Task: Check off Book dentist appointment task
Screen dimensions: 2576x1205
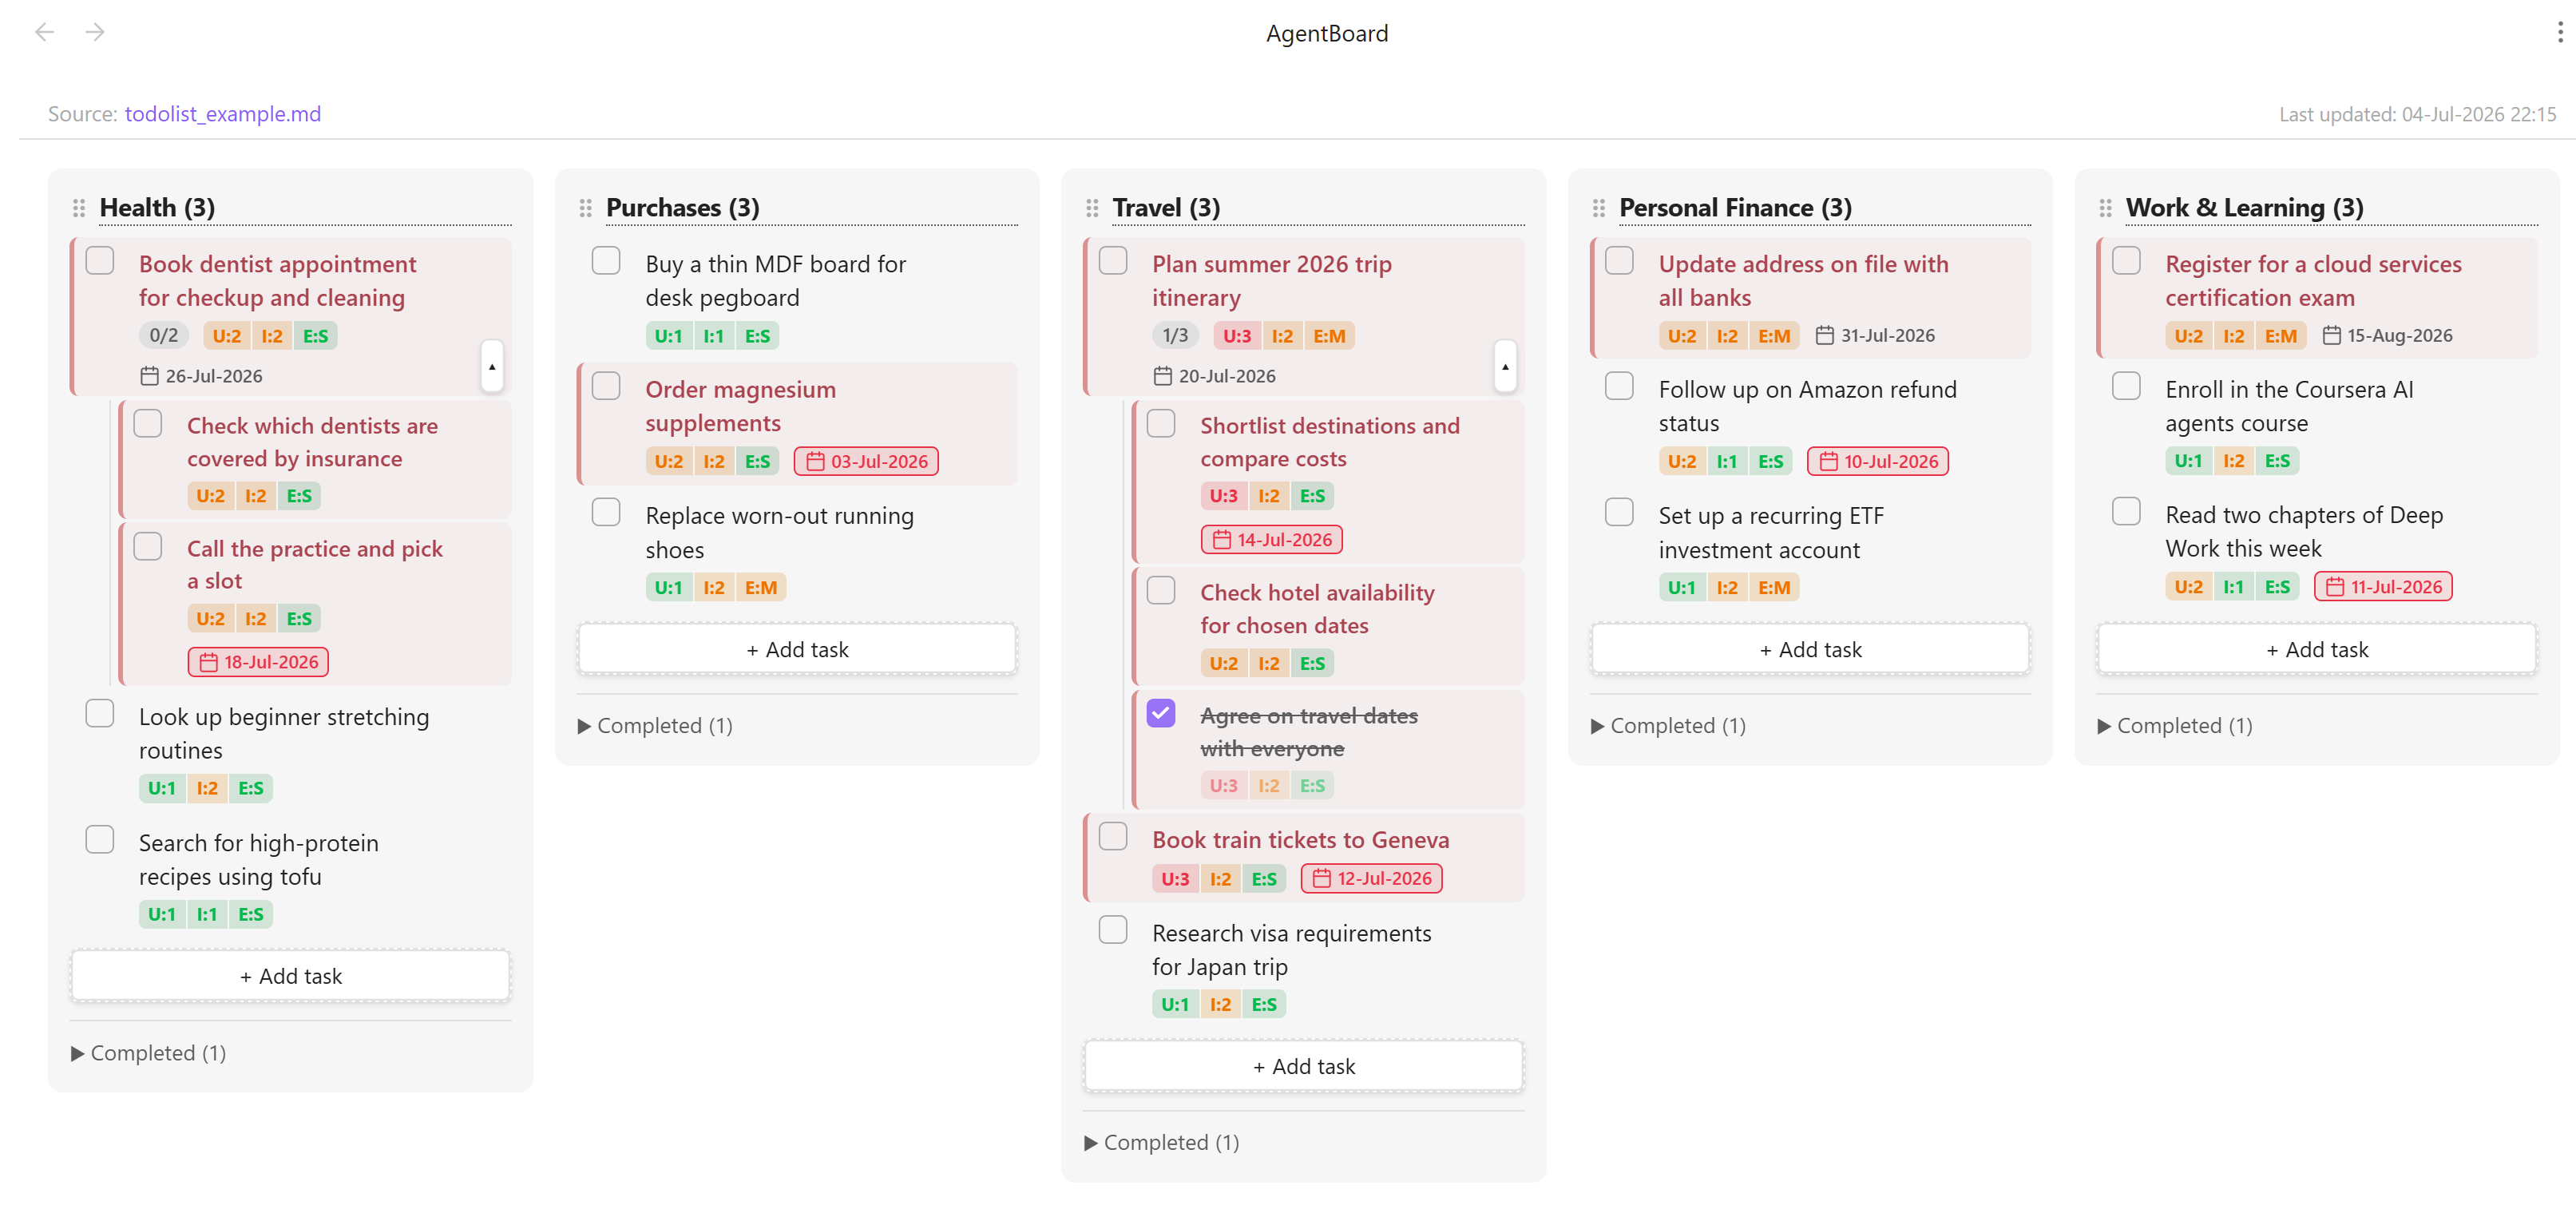Action: (x=100, y=260)
